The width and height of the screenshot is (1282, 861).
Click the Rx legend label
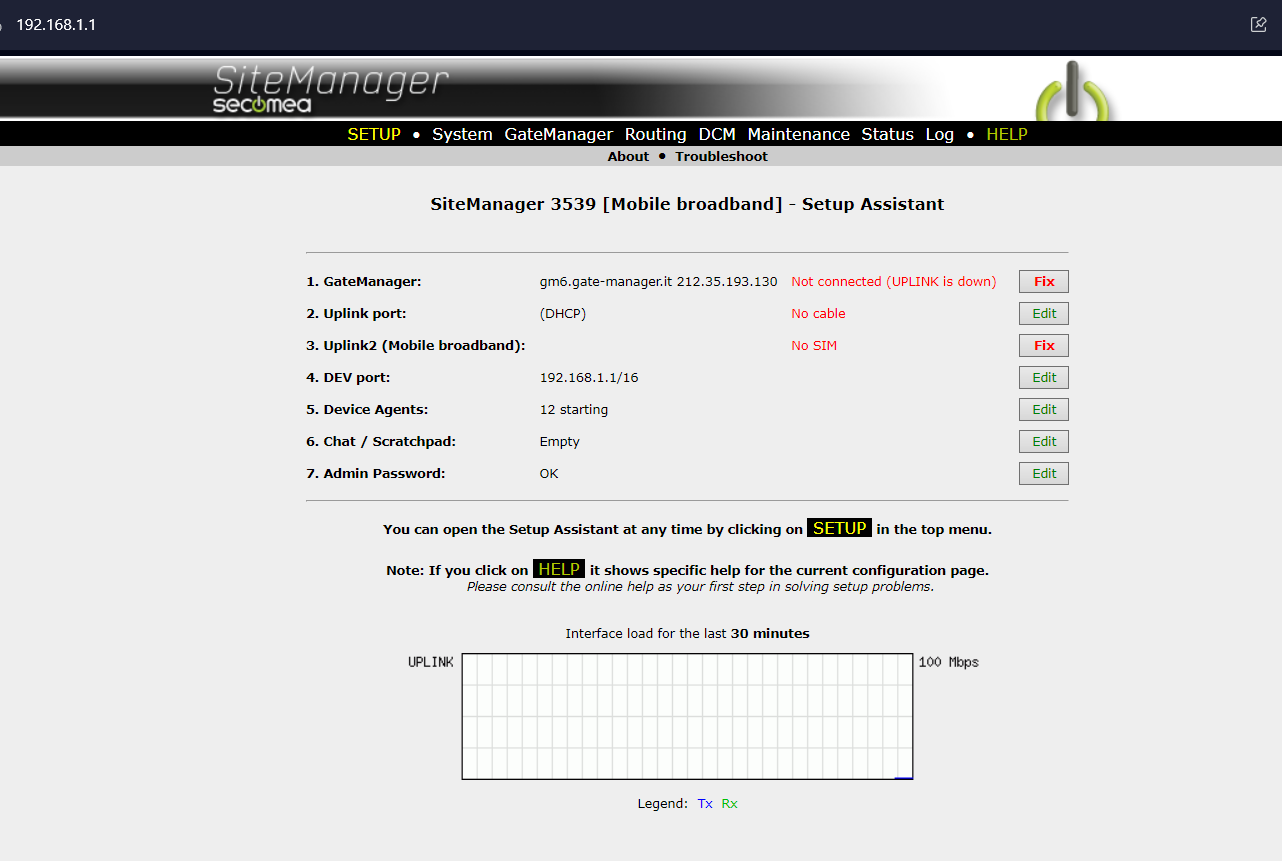tap(729, 804)
